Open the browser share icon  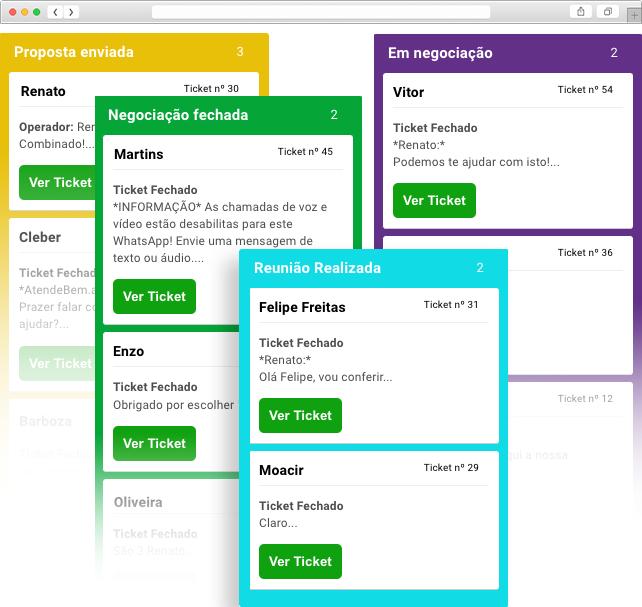[x=581, y=12]
